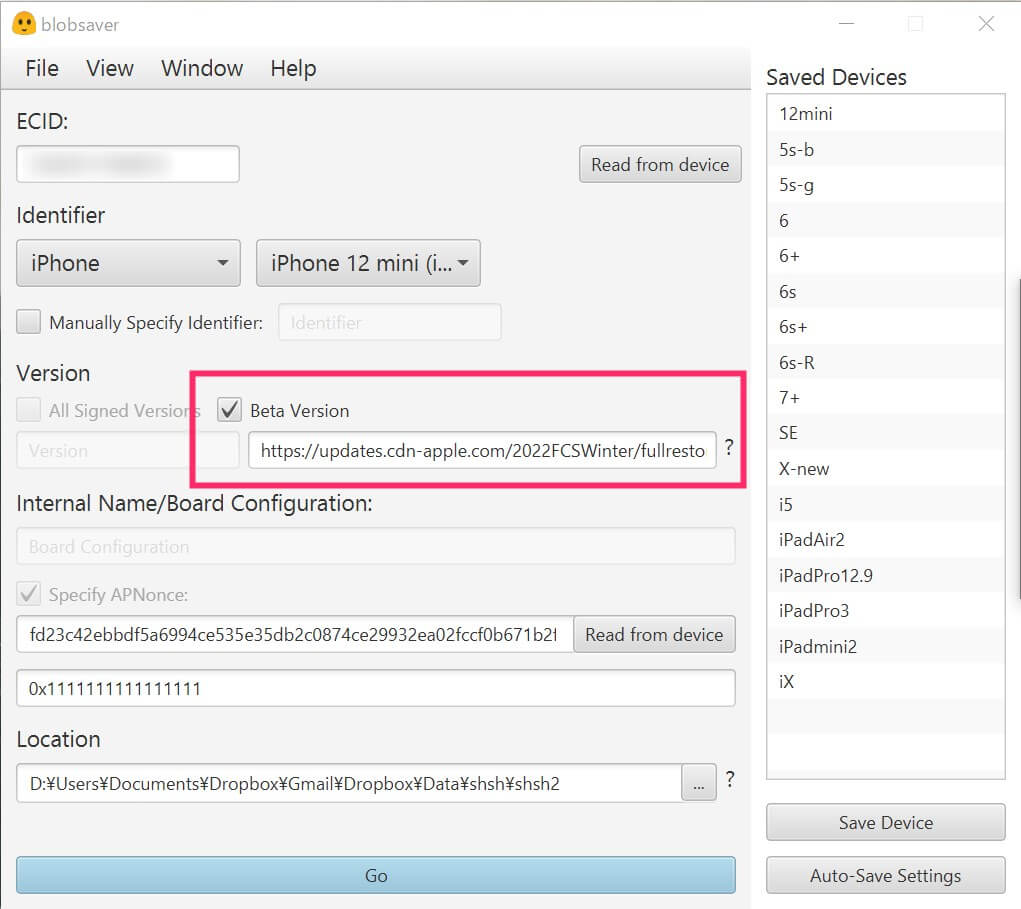The width and height of the screenshot is (1021, 909).
Task: Select 12mini in Saved Devices list
Action: (x=806, y=114)
